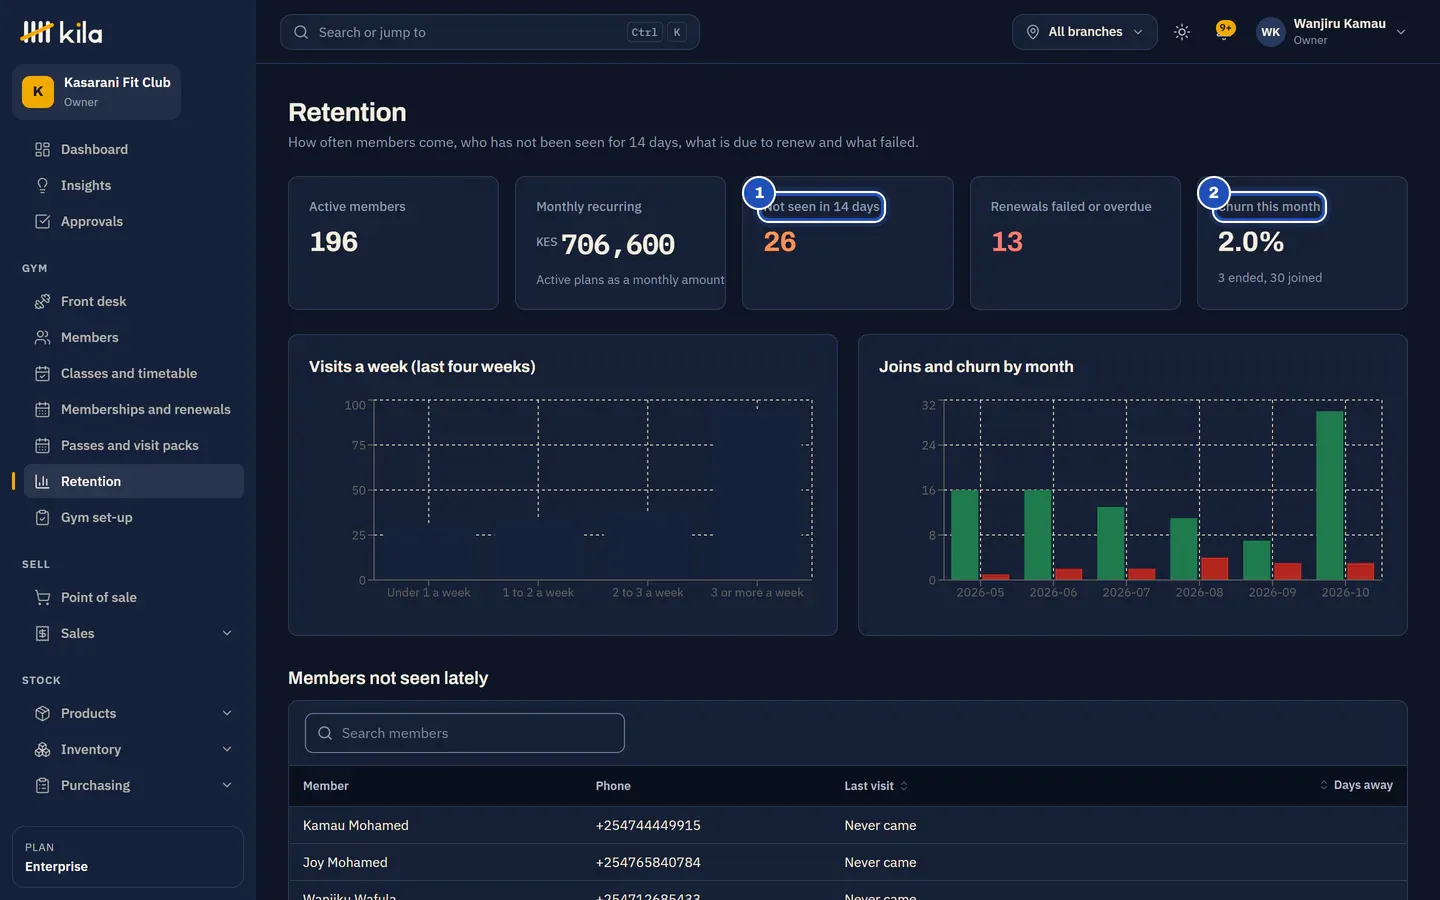The width and height of the screenshot is (1440, 900).
Task: Expand the Products submenu chevron
Action: click(227, 713)
